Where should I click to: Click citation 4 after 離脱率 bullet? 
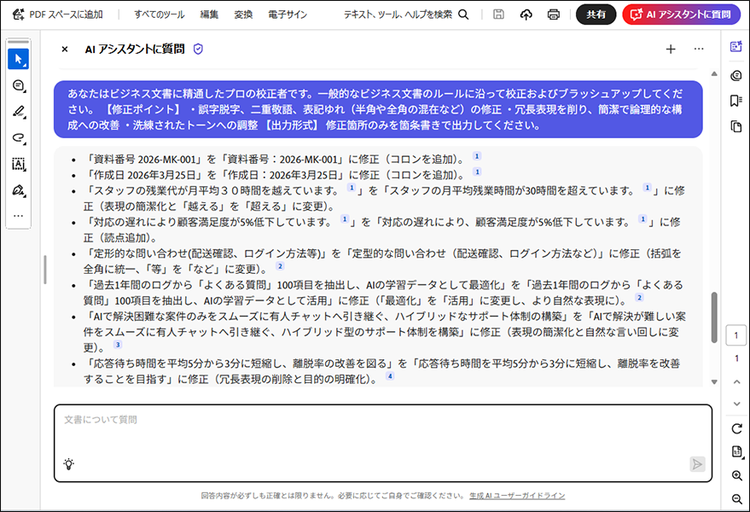pos(390,376)
